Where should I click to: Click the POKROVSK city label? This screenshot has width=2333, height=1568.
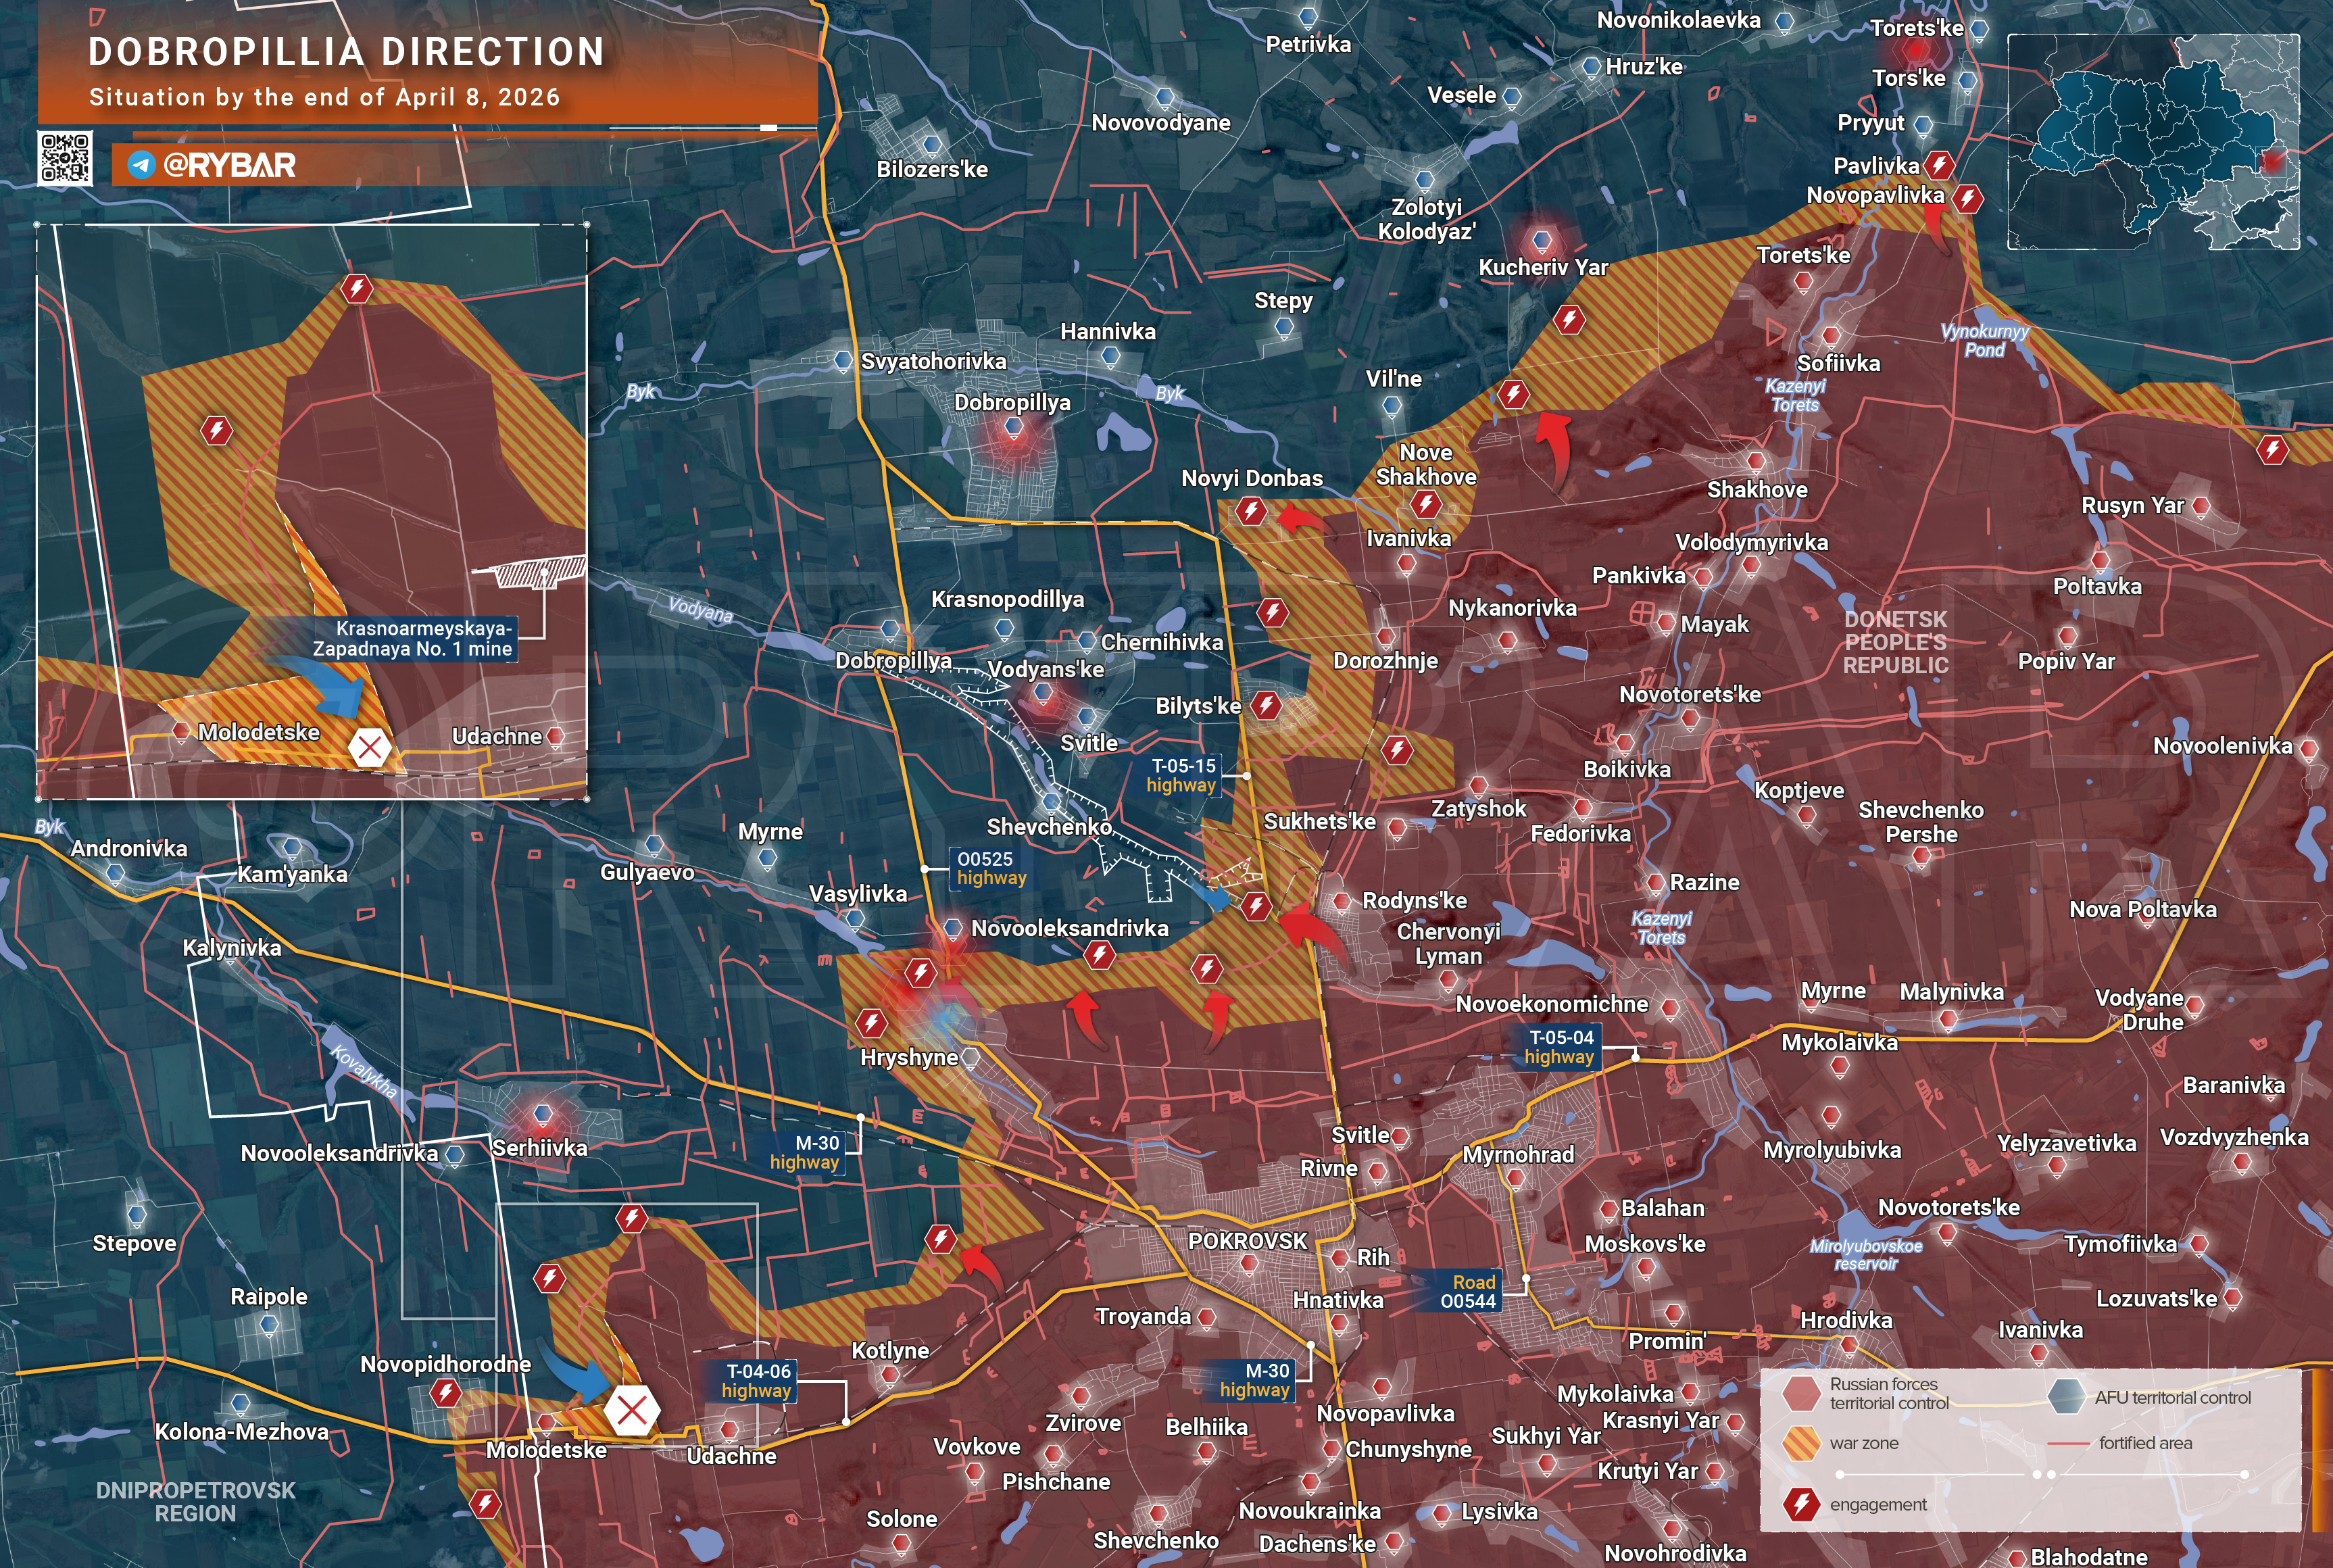tap(1247, 1241)
